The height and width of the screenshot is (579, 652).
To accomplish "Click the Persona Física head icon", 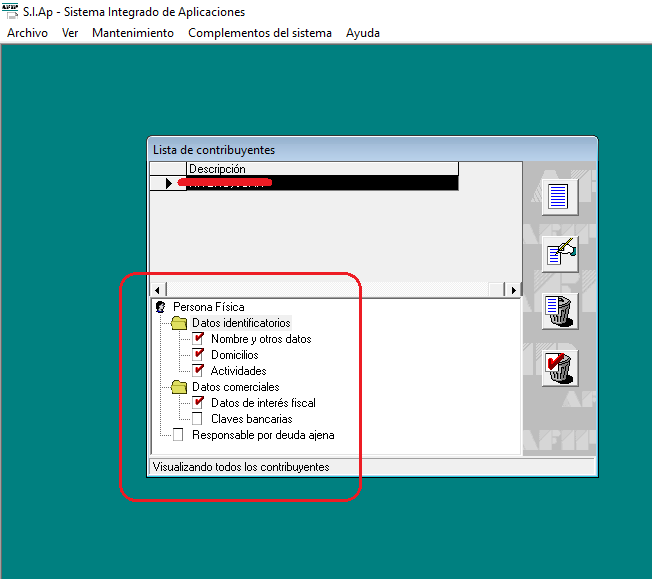I will [x=160, y=307].
